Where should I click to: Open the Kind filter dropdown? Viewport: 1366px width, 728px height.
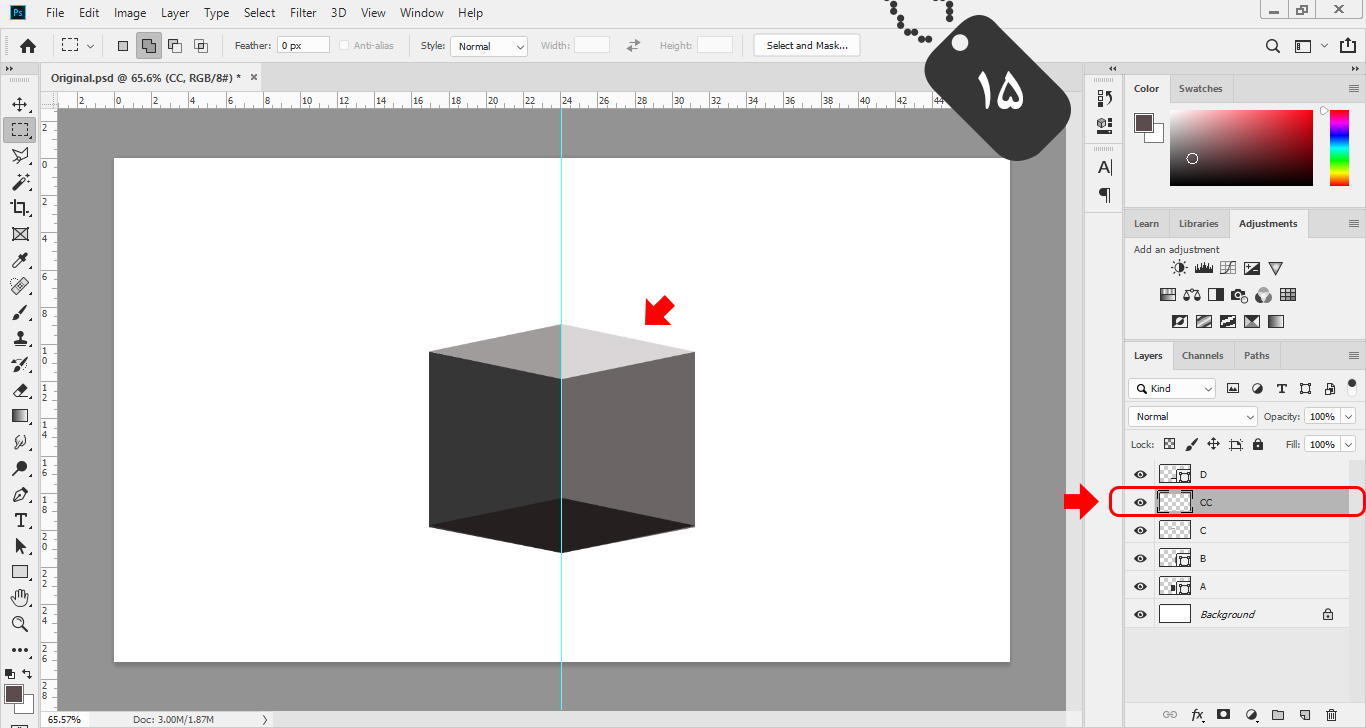[1173, 388]
